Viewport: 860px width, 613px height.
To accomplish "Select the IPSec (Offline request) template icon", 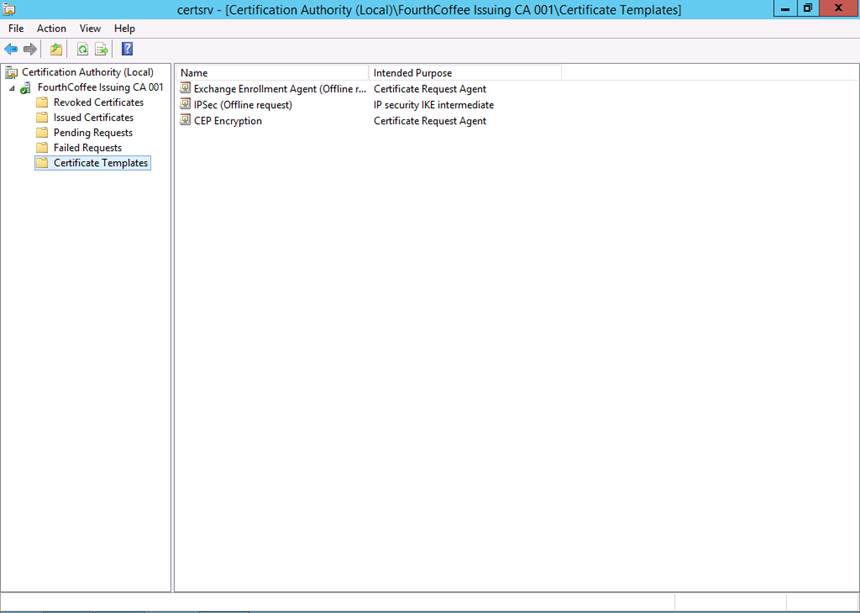I will pos(185,105).
